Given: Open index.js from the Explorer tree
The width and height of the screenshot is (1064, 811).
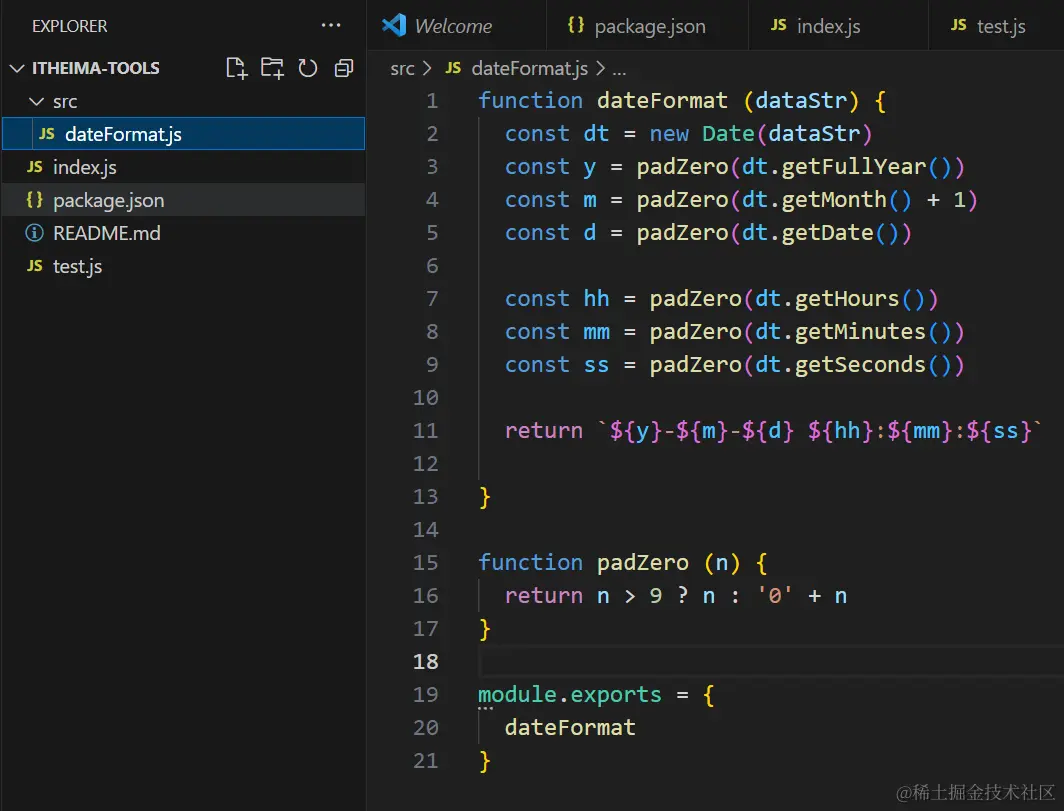Looking at the screenshot, I should [184, 167].
